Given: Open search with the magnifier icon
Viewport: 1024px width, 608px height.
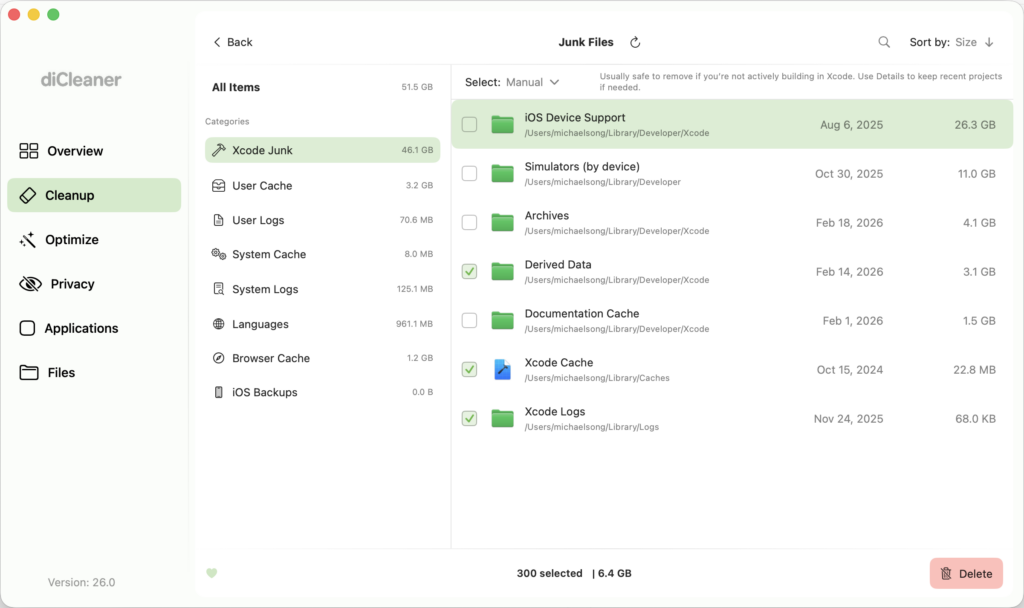Looking at the screenshot, I should pos(884,42).
